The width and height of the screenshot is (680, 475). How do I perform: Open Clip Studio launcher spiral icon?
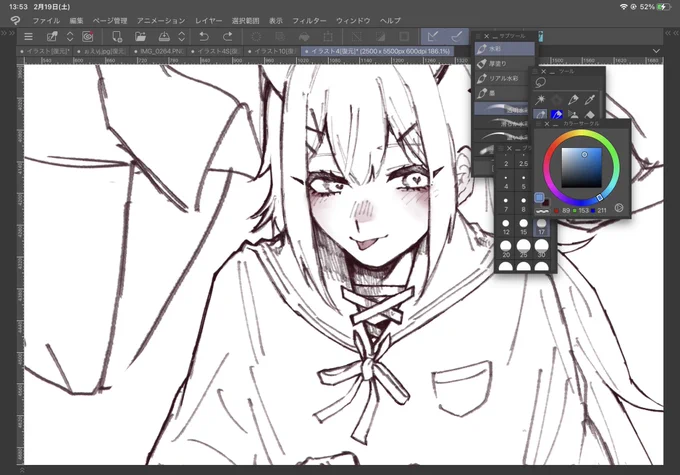(x=88, y=37)
